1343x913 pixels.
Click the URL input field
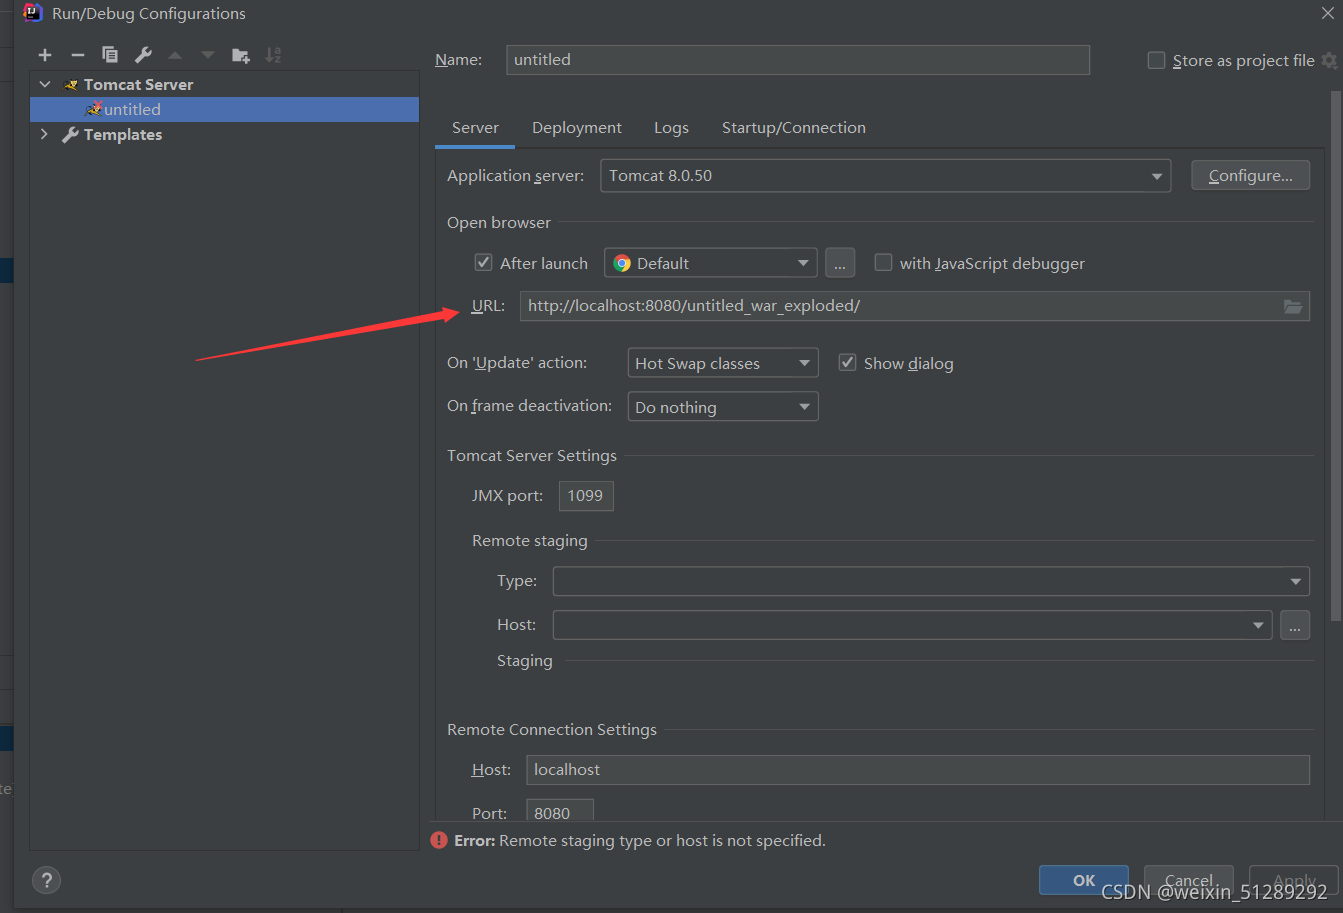coord(915,306)
